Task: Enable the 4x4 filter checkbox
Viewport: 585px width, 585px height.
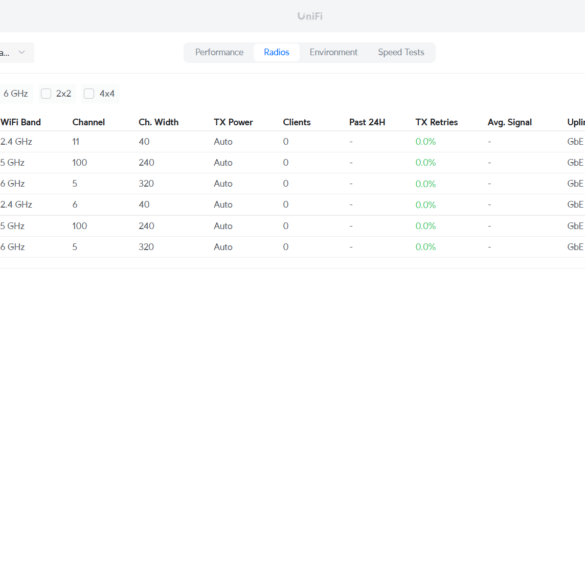Action: tap(89, 94)
